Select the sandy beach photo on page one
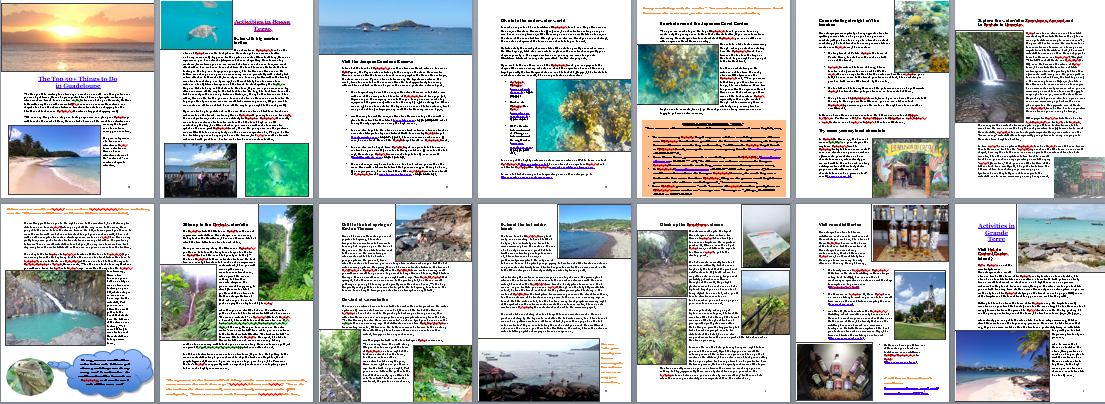The image size is (1105, 404). (53, 159)
